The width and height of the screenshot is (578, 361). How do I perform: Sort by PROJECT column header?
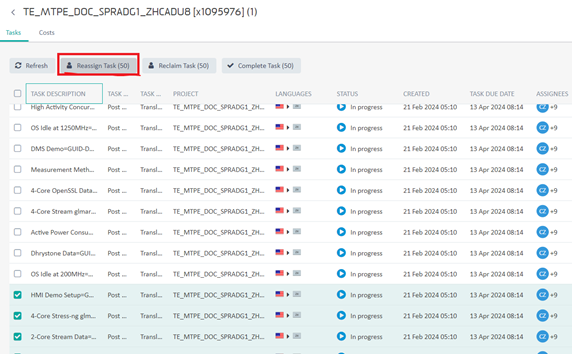coord(186,94)
